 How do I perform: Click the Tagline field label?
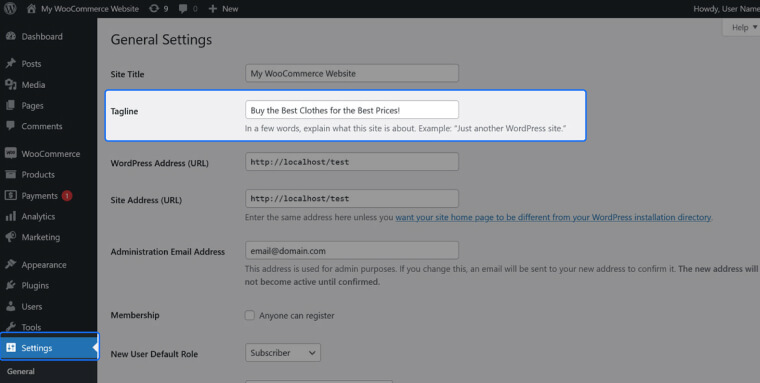coord(124,111)
